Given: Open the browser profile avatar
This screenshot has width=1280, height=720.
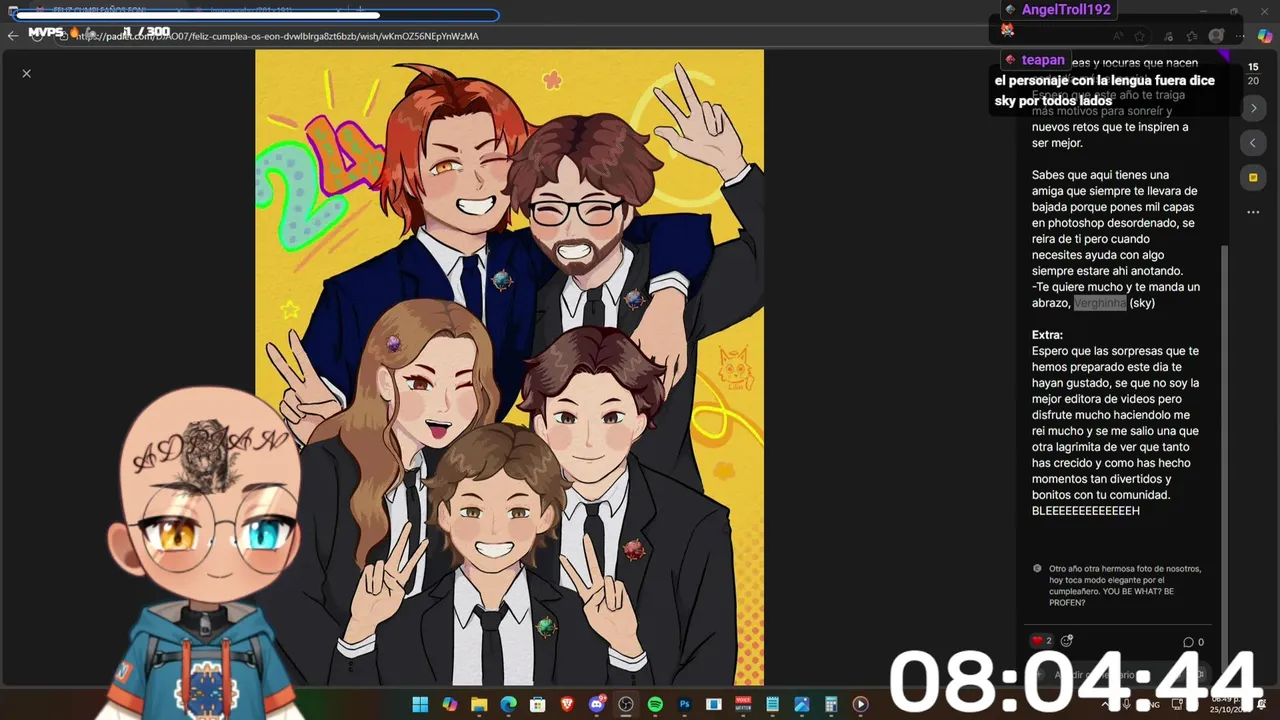Looking at the screenshot, I should (1217, 36).
